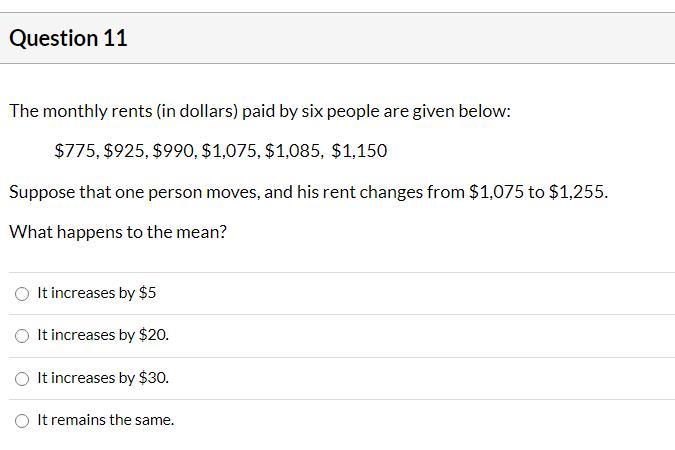
Task: Click the $1,075 value in the rent list
Action: pyautogui.click(x=229, y=151)
